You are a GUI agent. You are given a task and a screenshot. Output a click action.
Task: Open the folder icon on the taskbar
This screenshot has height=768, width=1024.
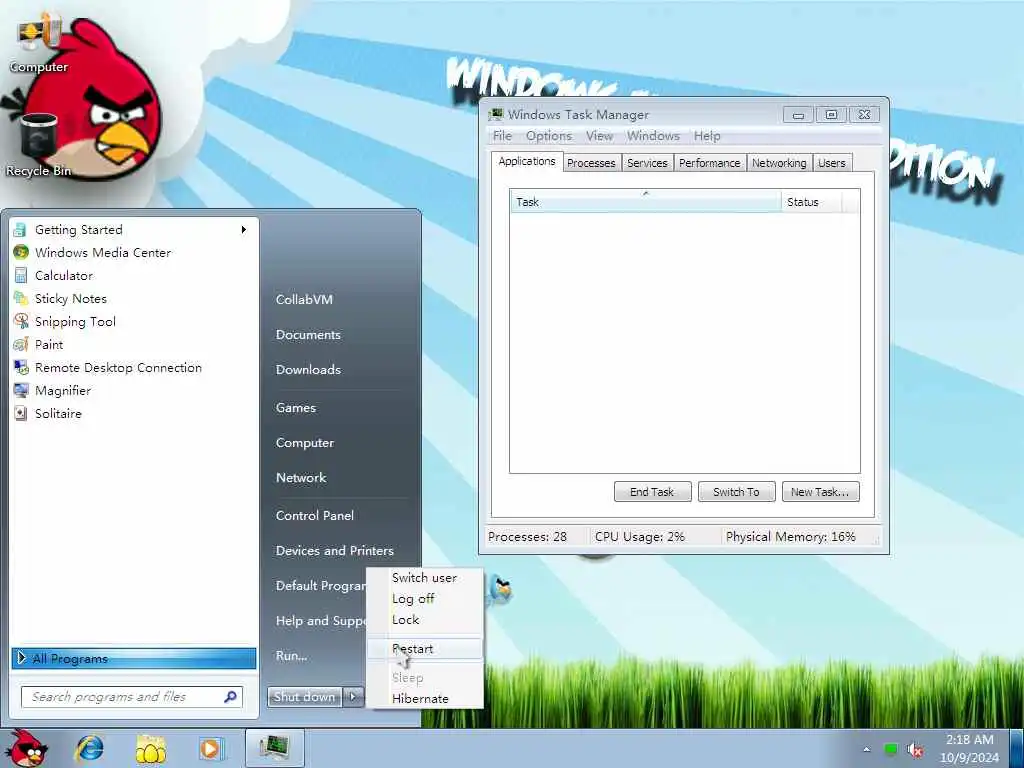(150, 748)
